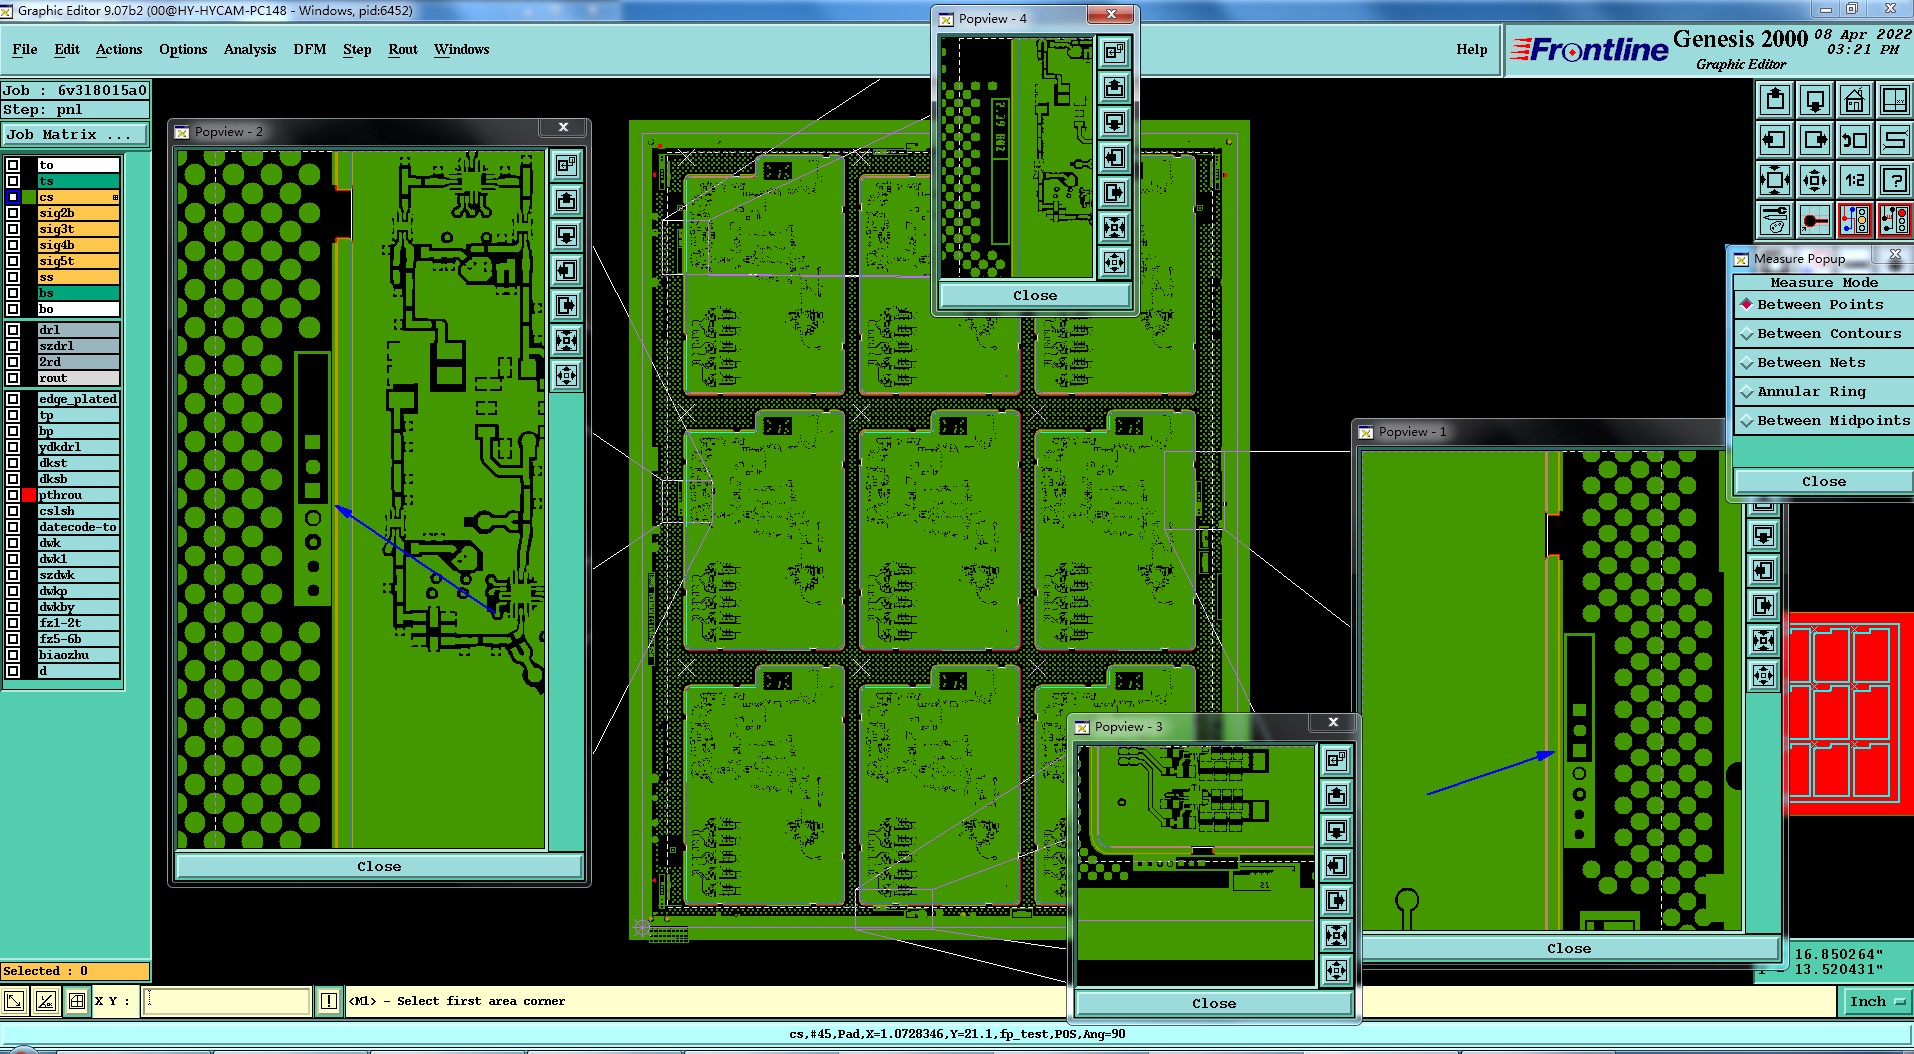
Task: Click the pan down icon in main toolbar
Action: click(x=1815, y=100)
